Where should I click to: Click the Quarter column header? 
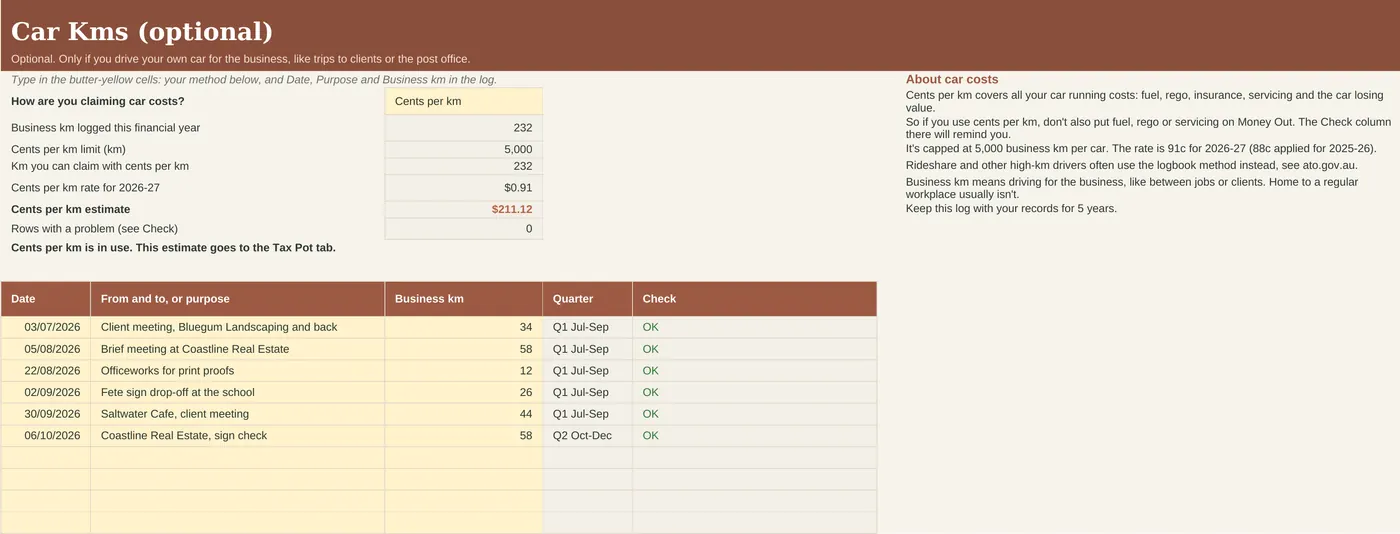pos(588,299)
